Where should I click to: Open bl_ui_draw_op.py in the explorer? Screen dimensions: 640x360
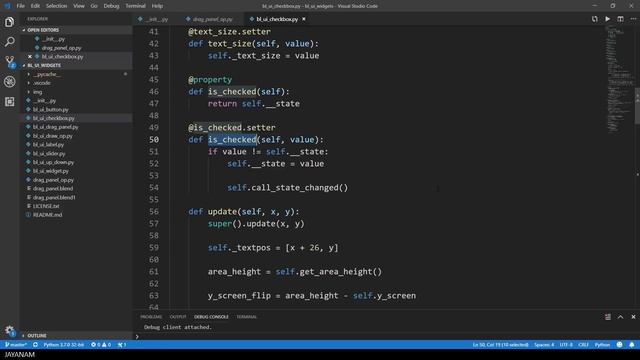point(53,136)
